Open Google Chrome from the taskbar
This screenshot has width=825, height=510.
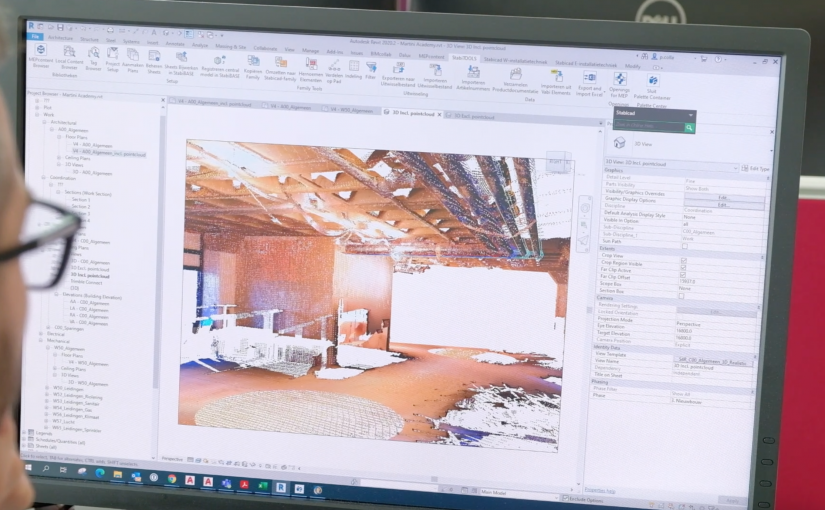(x=172, y=478)
